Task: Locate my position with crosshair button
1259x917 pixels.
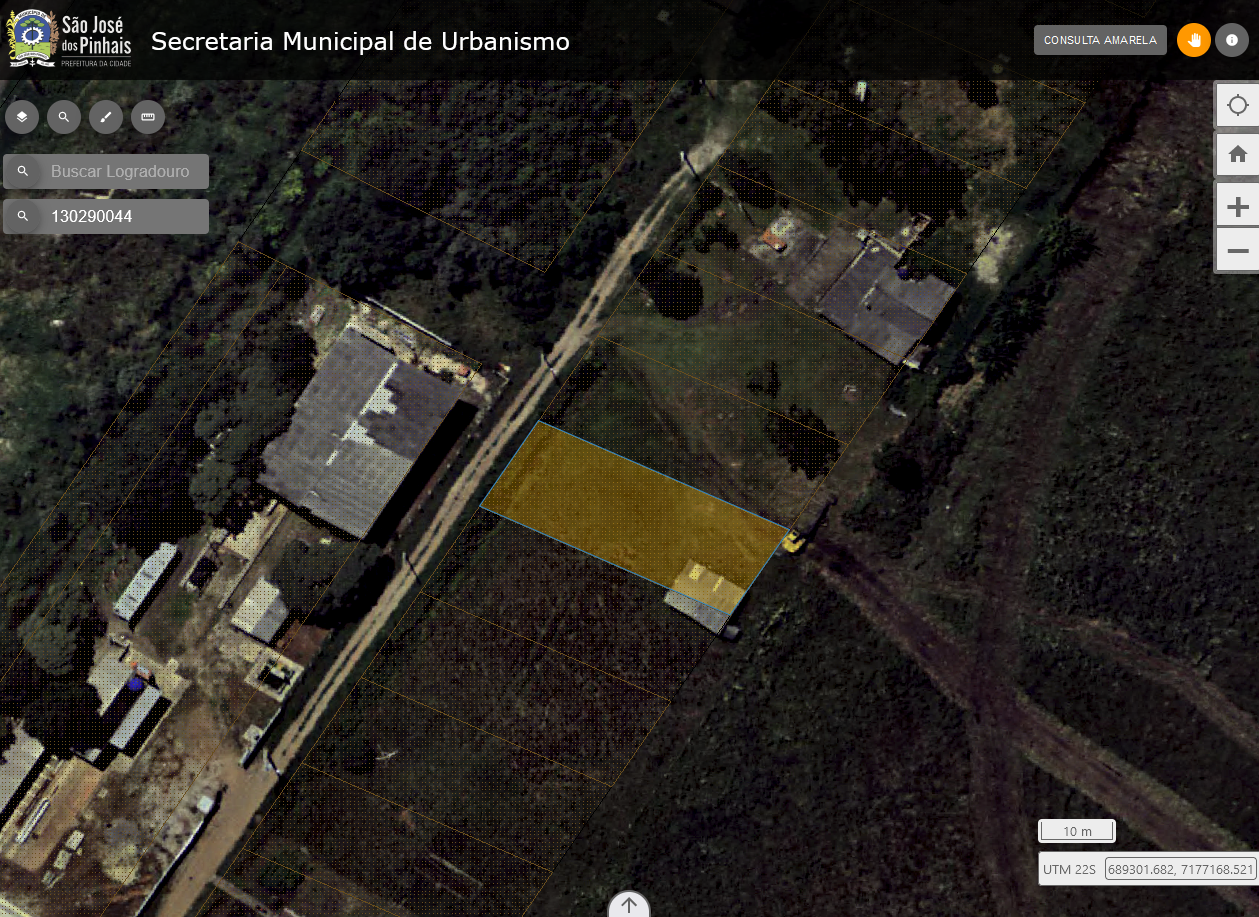Action: [x=1238, y=105]
